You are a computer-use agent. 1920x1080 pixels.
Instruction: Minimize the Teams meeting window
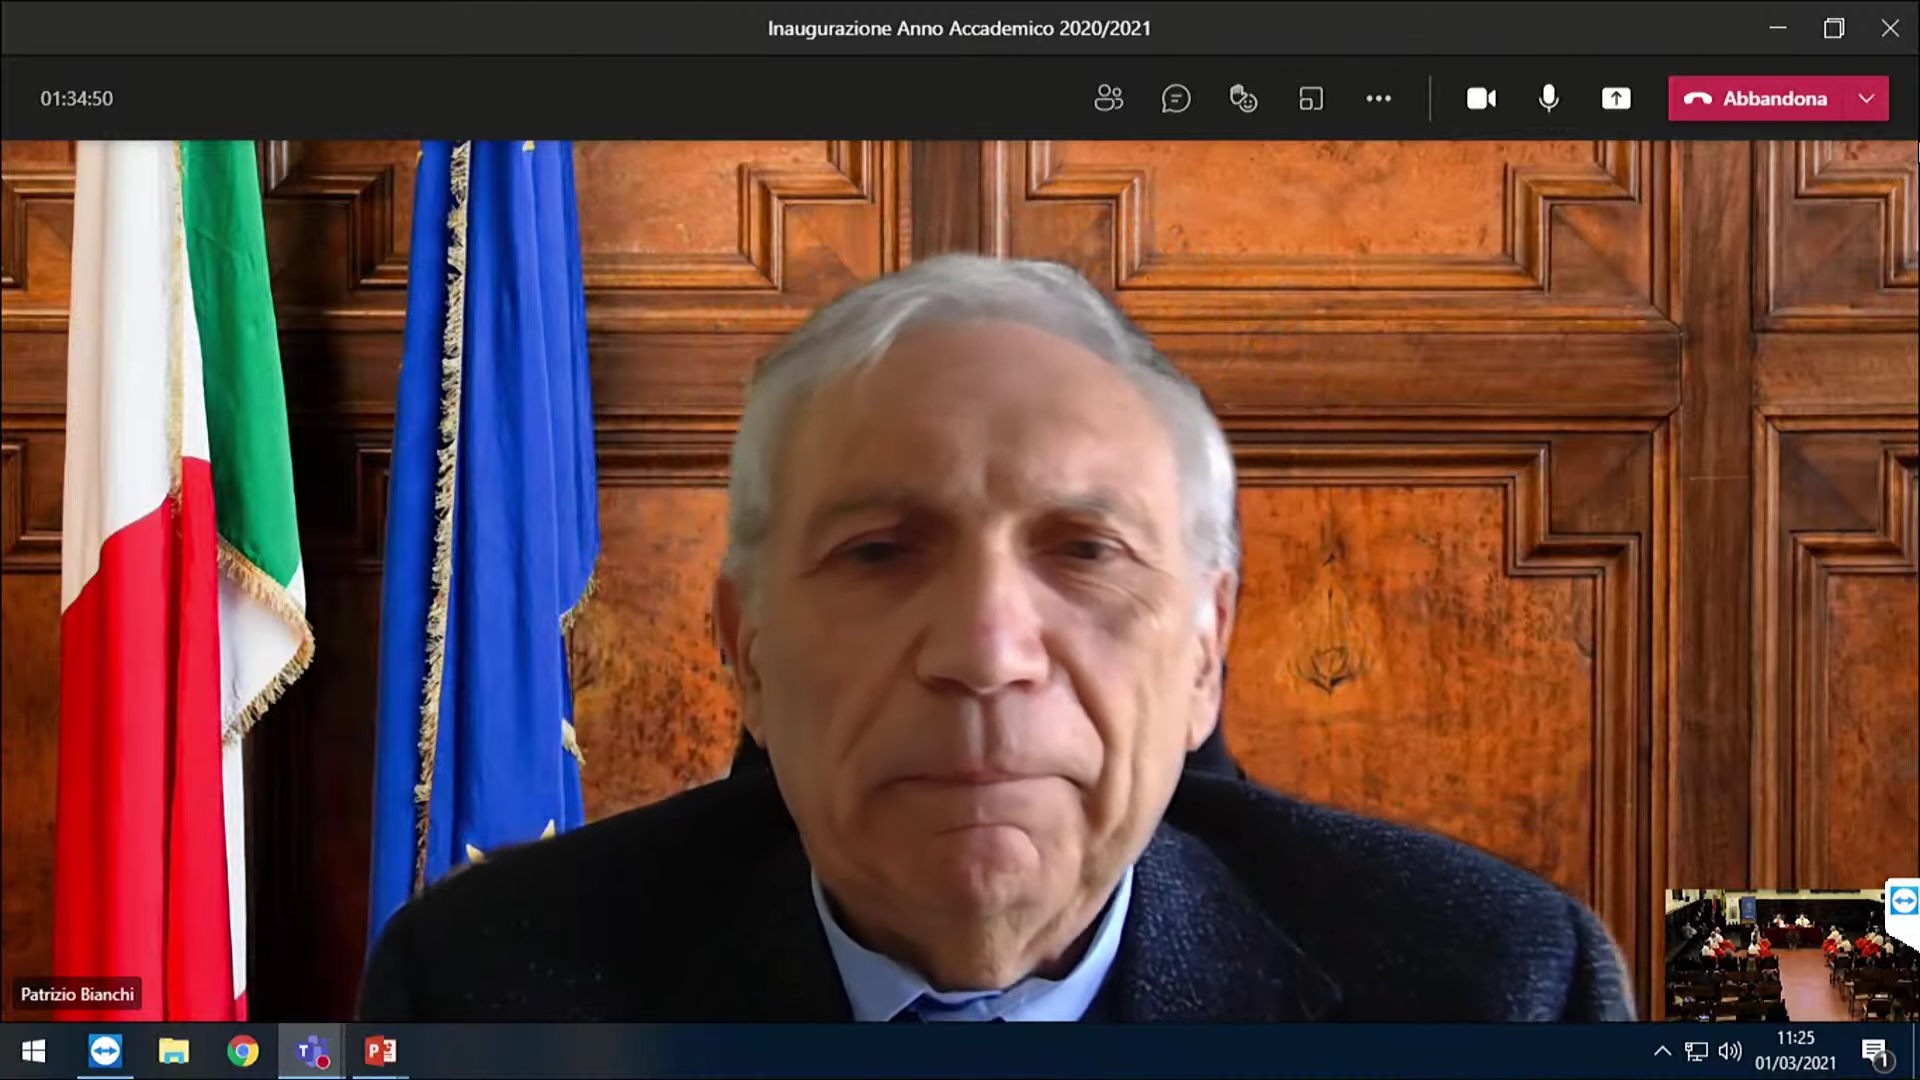click(1778, 28)
